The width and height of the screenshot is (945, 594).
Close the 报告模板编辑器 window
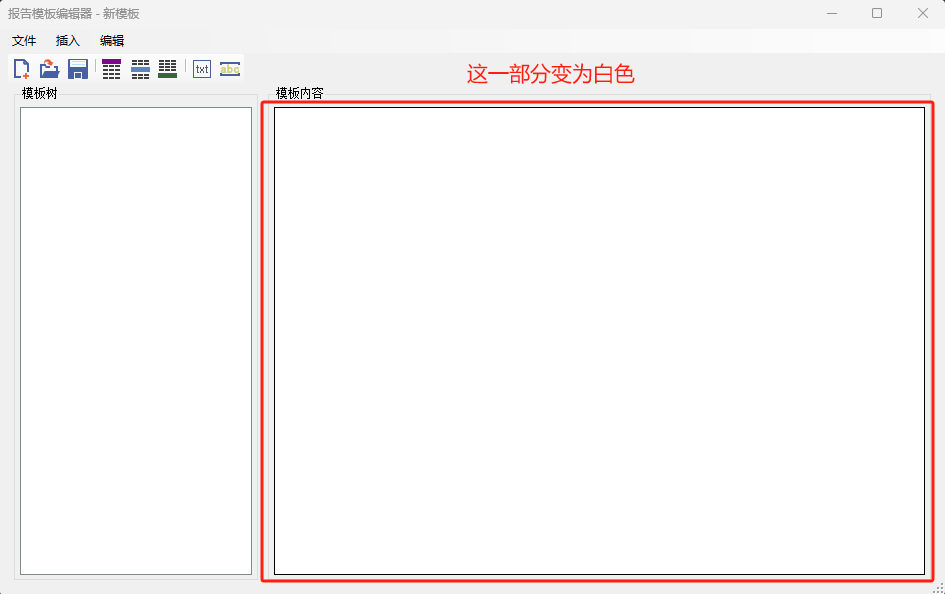pyautogui.click(x=923, y=13)
